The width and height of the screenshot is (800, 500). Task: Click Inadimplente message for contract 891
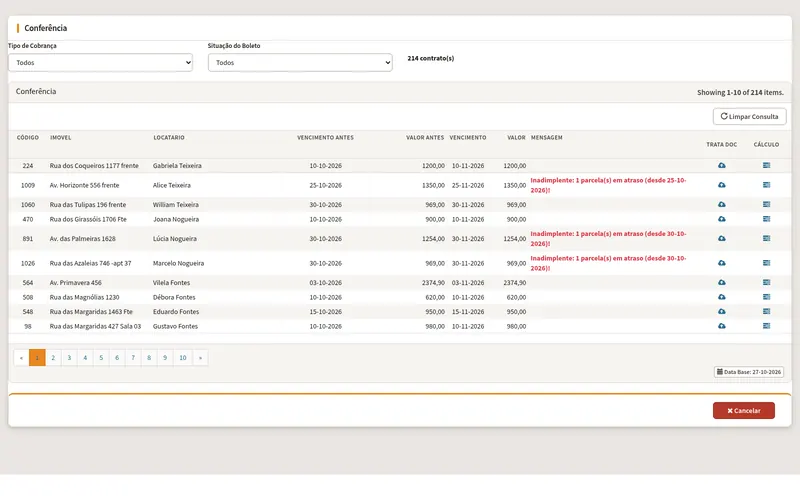[608, 239]
